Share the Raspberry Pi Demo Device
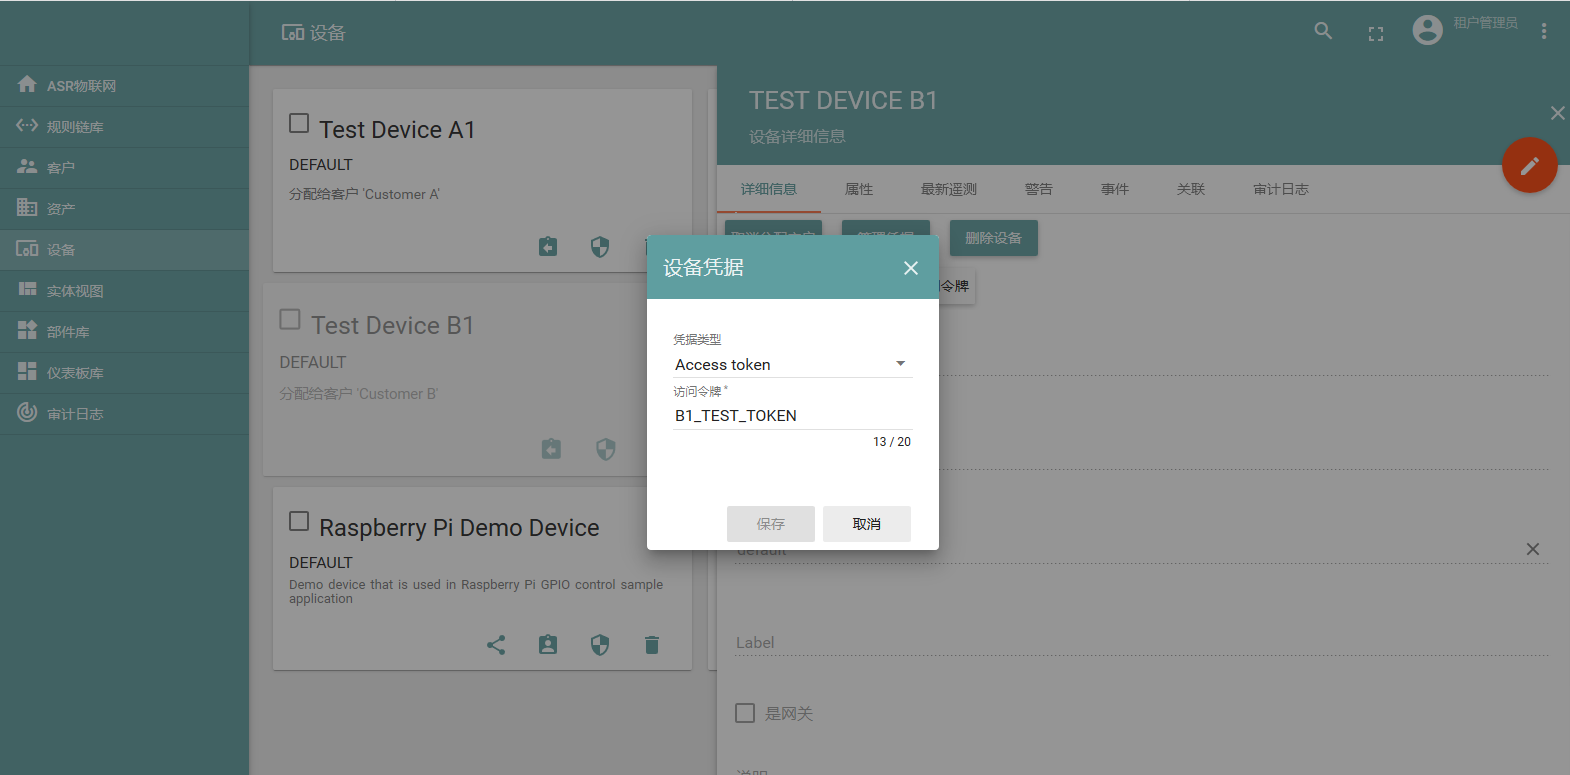 coord(496,645)
